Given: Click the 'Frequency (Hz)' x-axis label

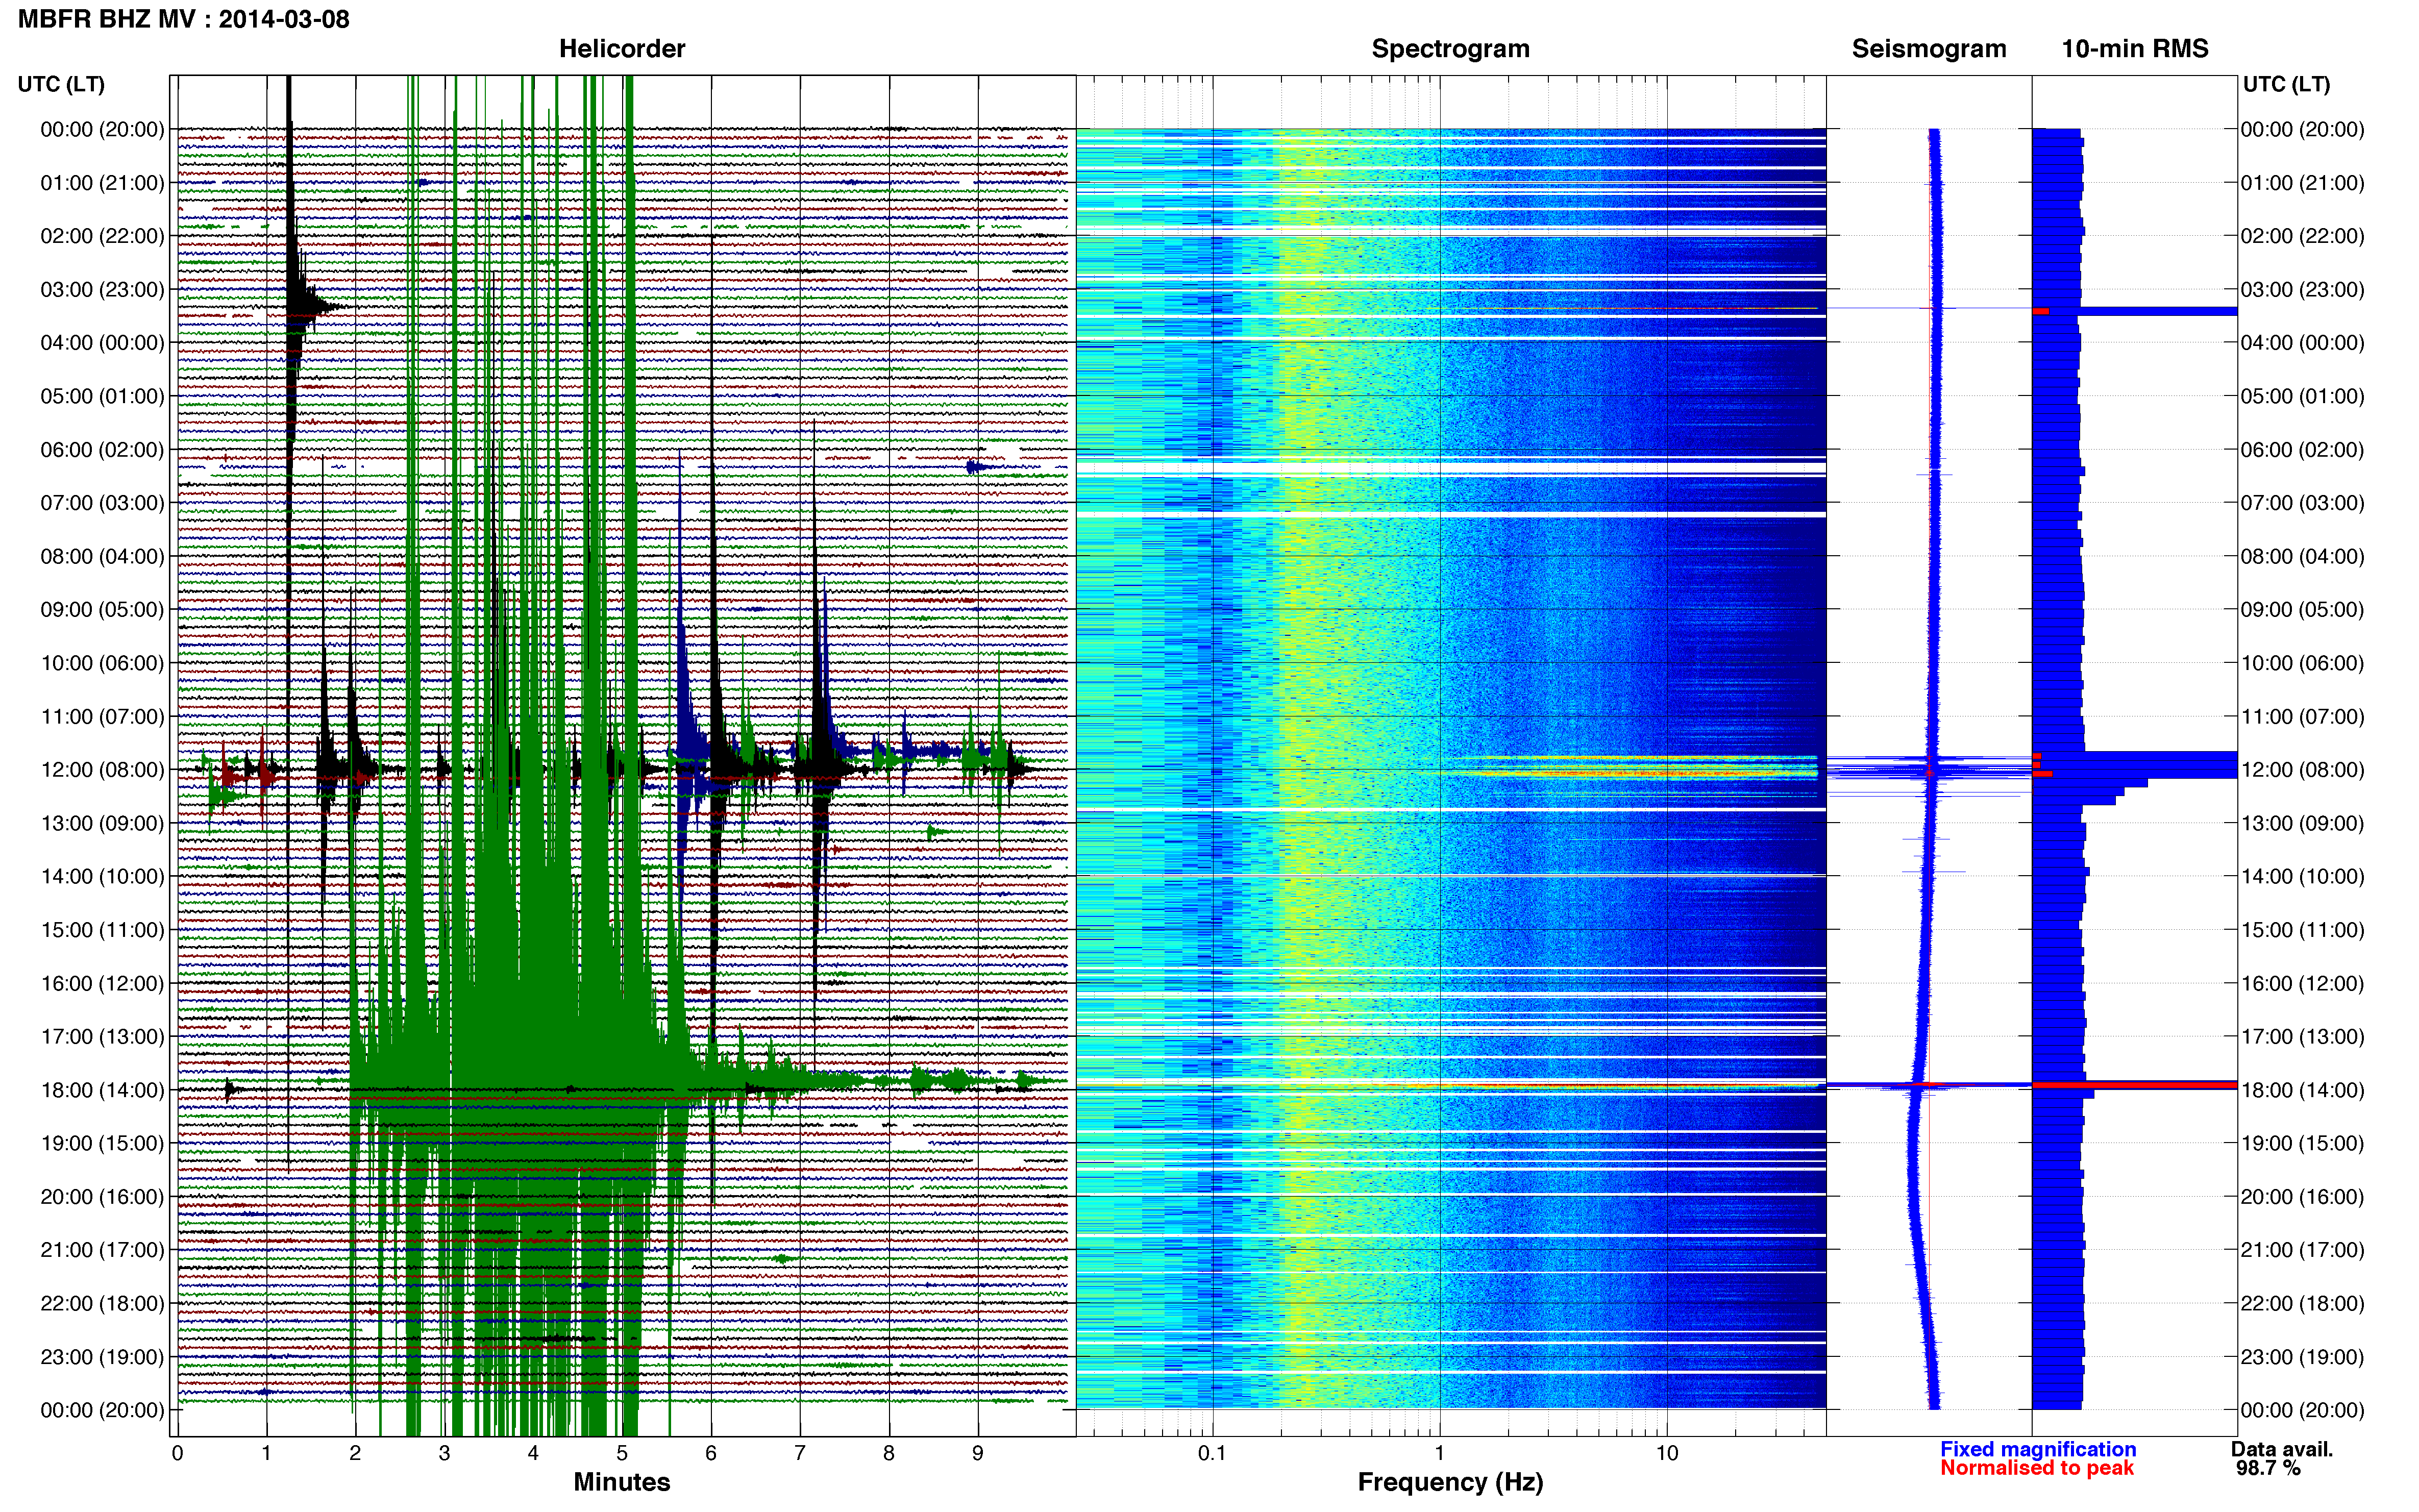Looking at the screenshot, I should 1450,1482.
